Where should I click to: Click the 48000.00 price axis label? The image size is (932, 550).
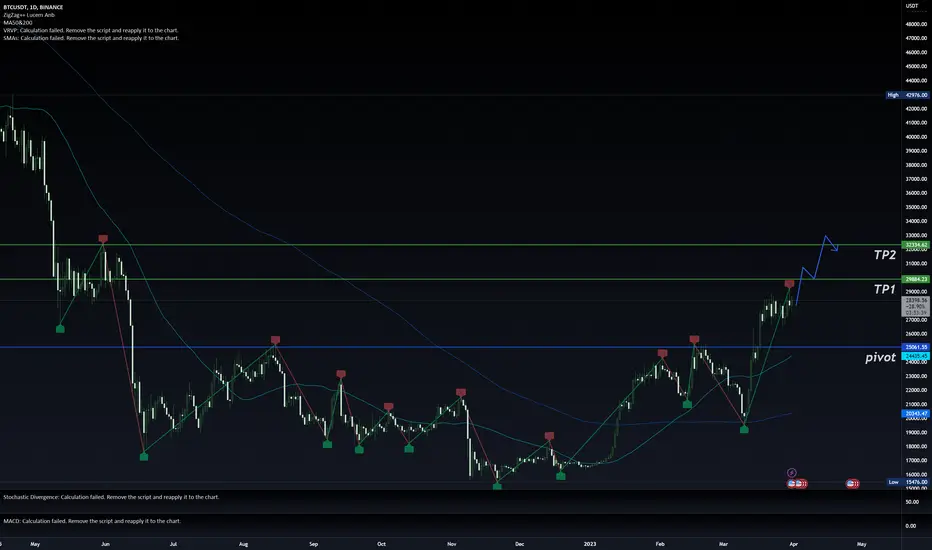pos(916,24)
